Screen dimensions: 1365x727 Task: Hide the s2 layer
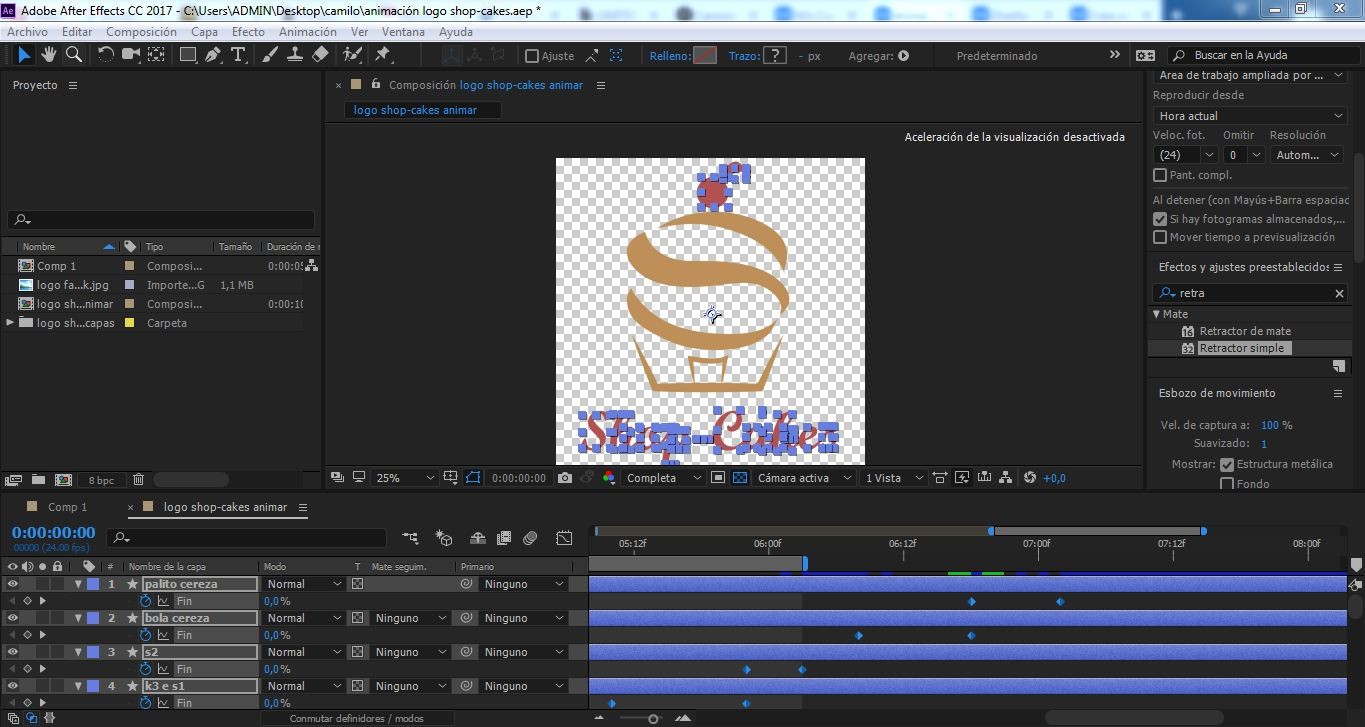click(13, 652)
